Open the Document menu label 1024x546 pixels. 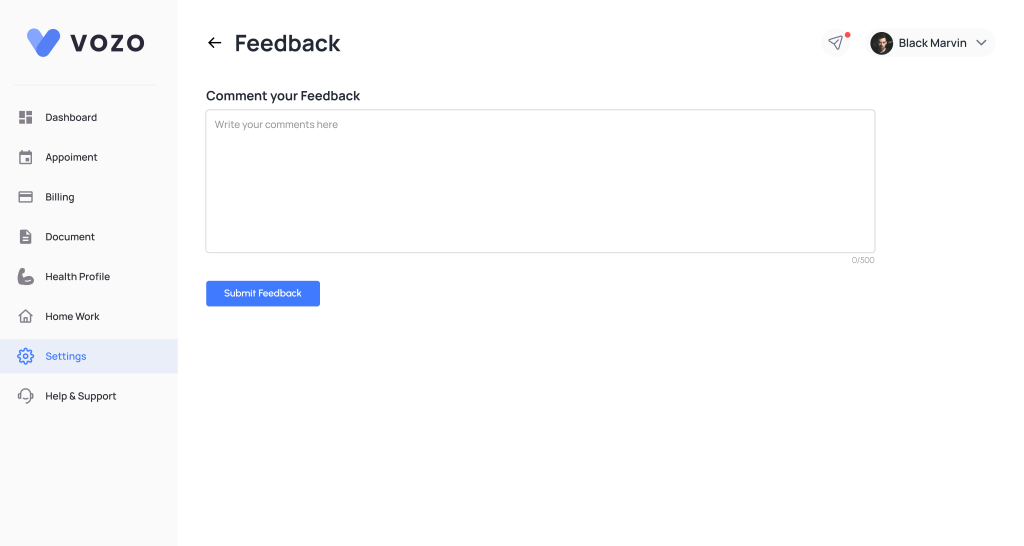pyautogui.click(x=70, y=237)
